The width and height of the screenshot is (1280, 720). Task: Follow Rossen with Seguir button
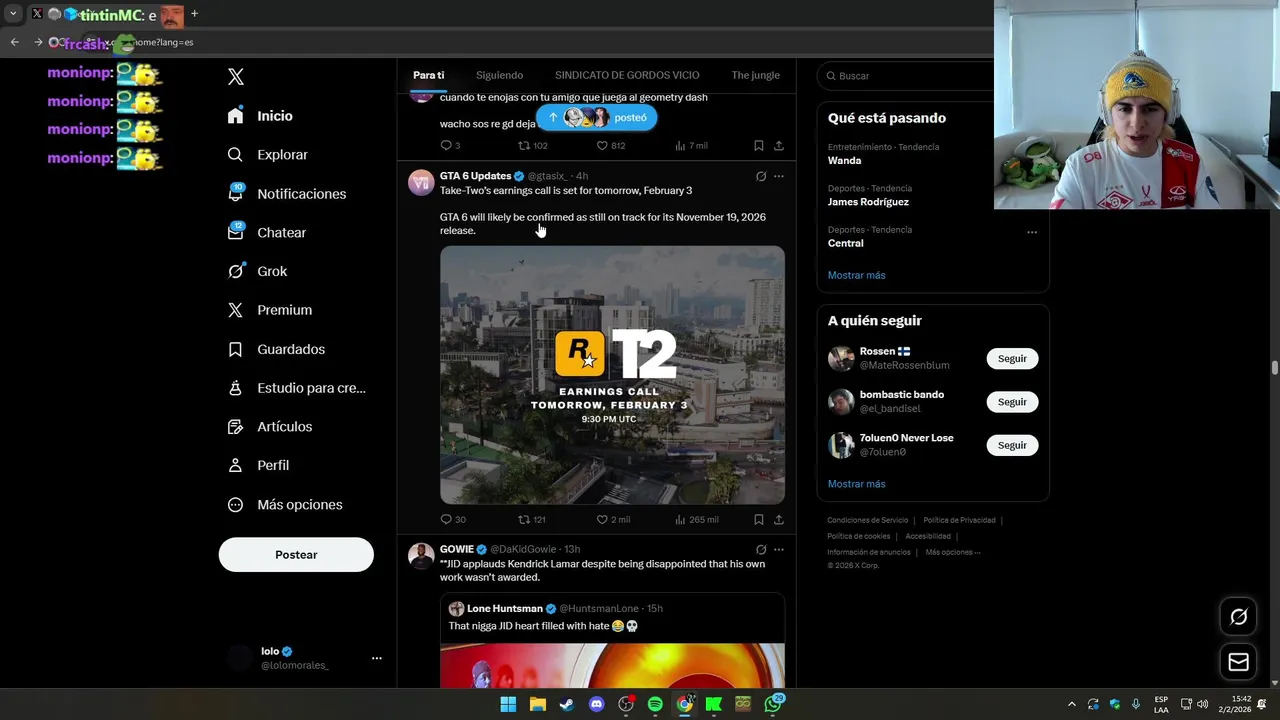click(x=1012, y=359)
